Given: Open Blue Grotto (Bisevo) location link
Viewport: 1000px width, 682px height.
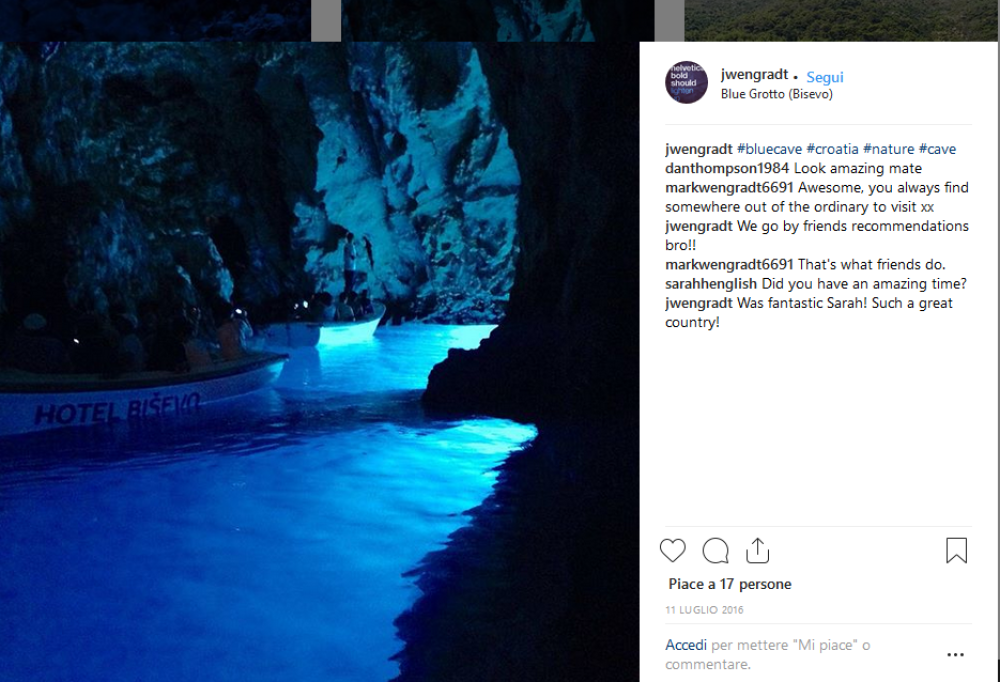Looking at the screenshot, I should pos(777,94).
